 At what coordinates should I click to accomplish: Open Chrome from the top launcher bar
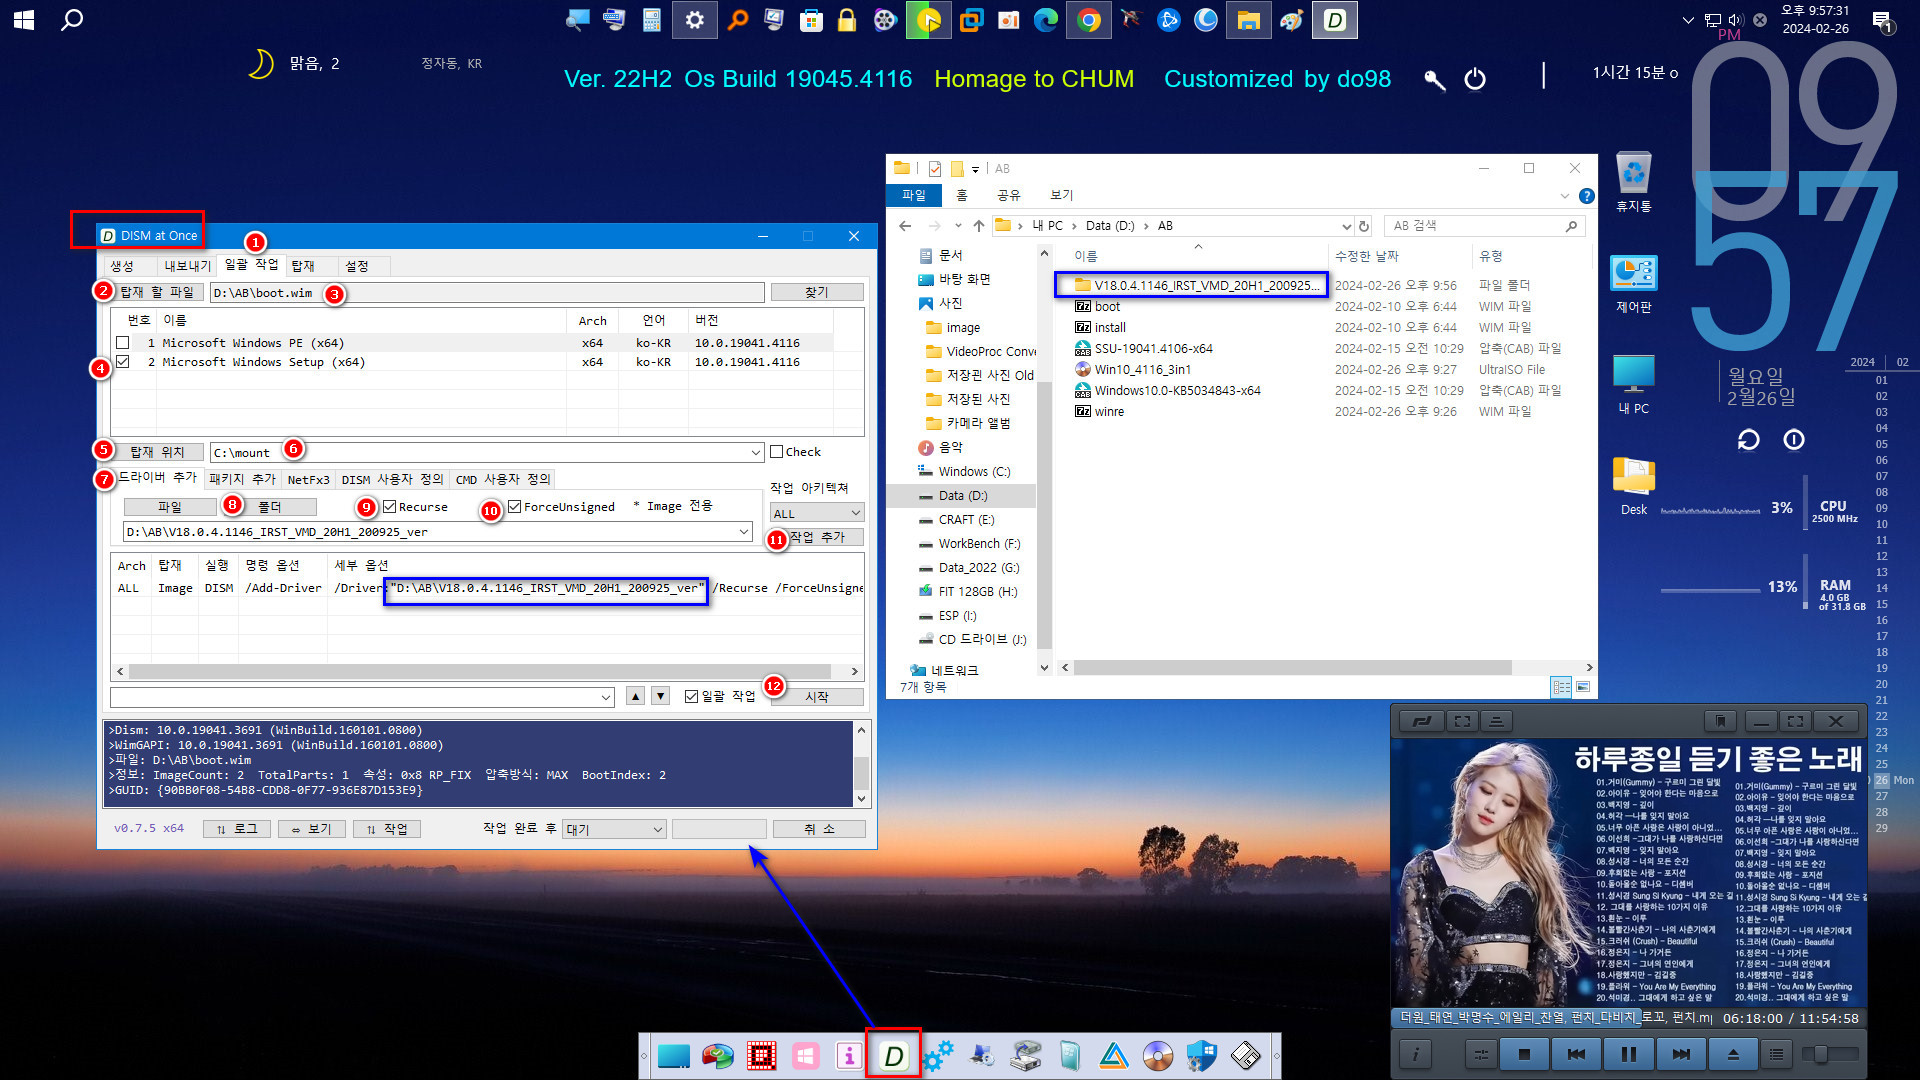1089,20
